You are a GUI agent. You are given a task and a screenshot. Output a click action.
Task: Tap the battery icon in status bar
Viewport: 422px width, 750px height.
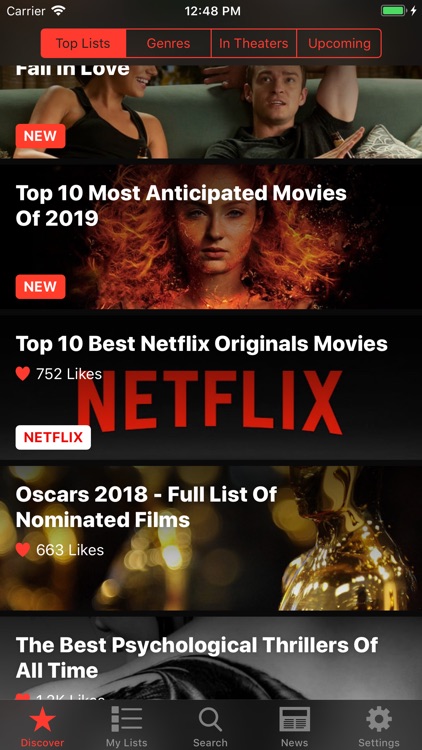point(394,11)
